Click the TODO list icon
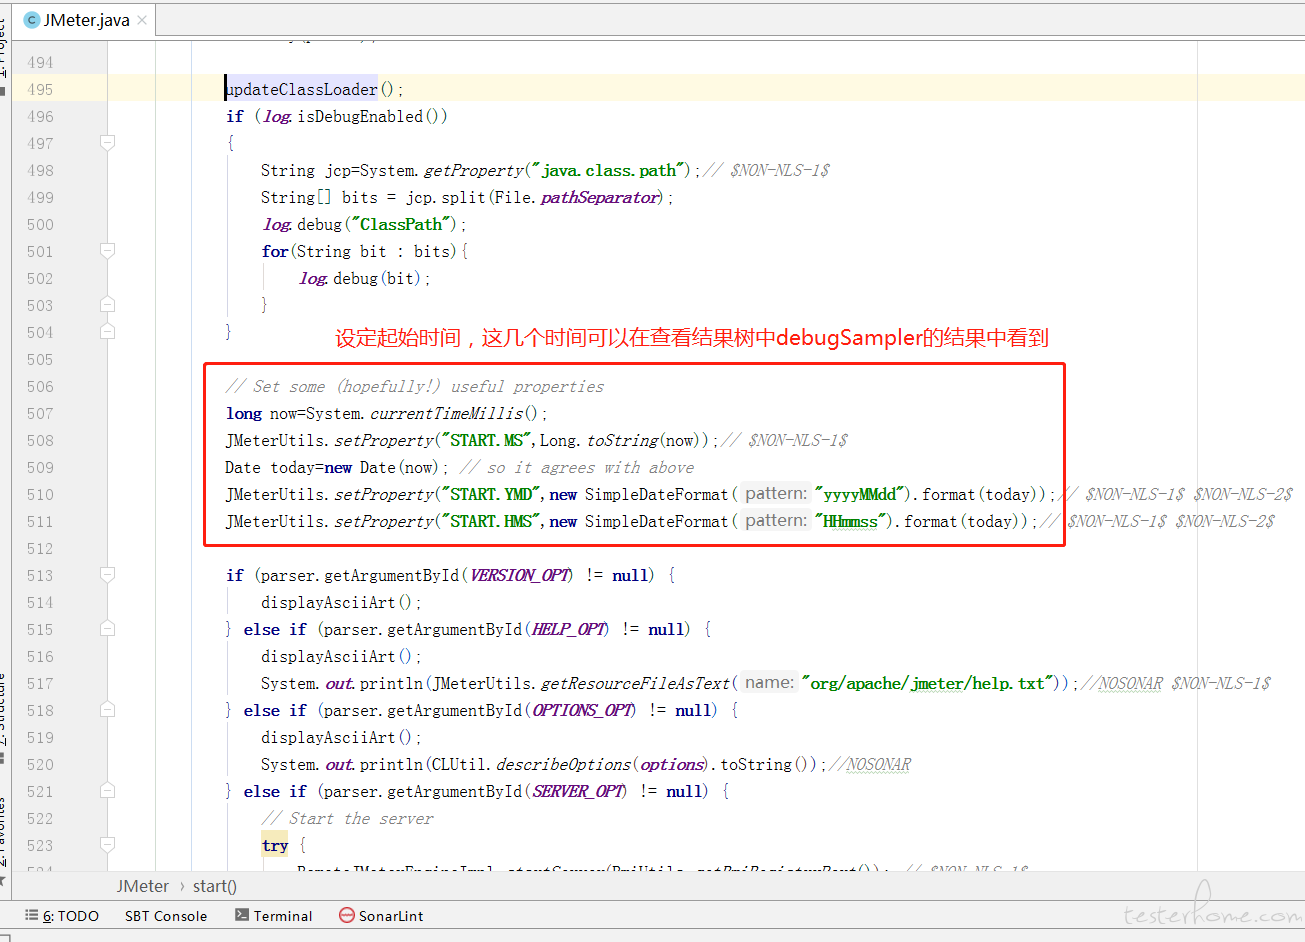Image resolution: width=1305 pixels, height=942 pixels. [32, 915]
